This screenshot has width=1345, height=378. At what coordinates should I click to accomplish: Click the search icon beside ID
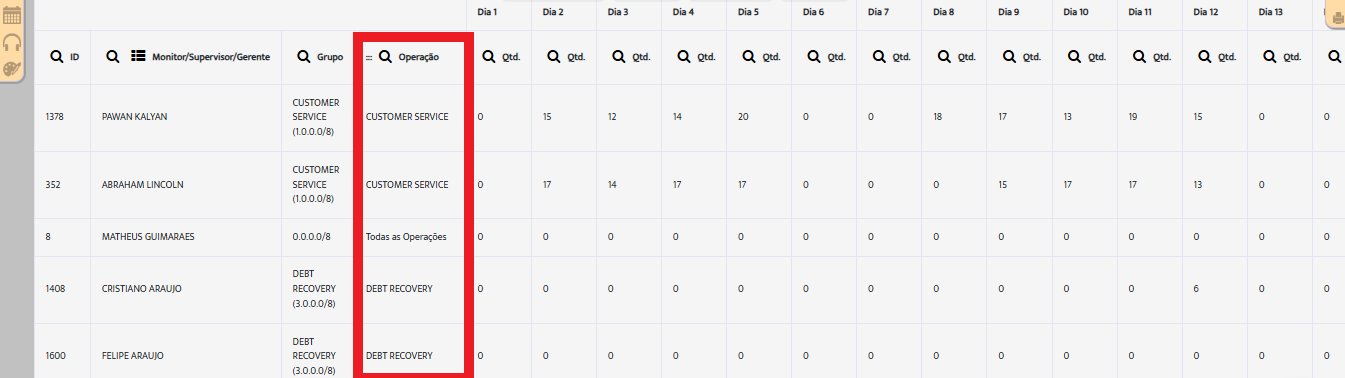pyautogui.click(x=58, y=57)
